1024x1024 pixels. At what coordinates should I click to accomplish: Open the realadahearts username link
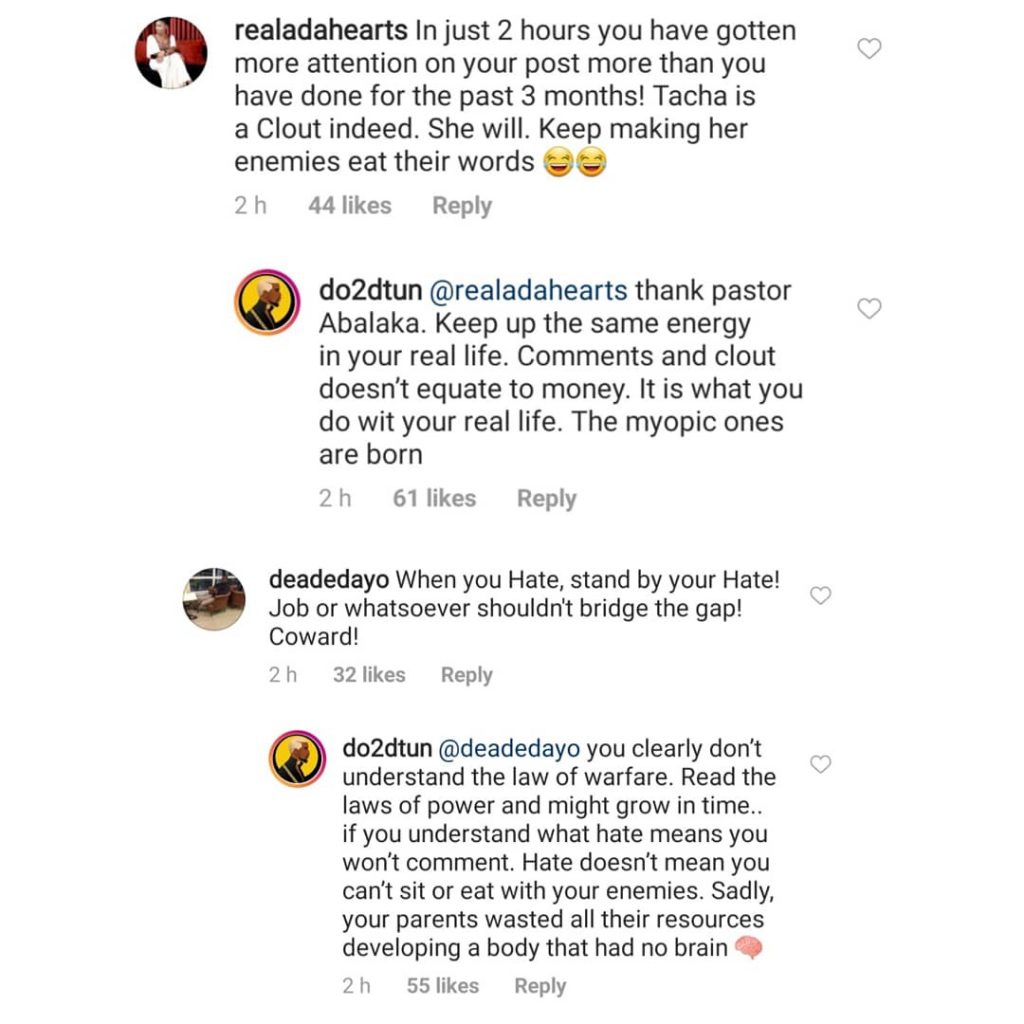[320, 31]
